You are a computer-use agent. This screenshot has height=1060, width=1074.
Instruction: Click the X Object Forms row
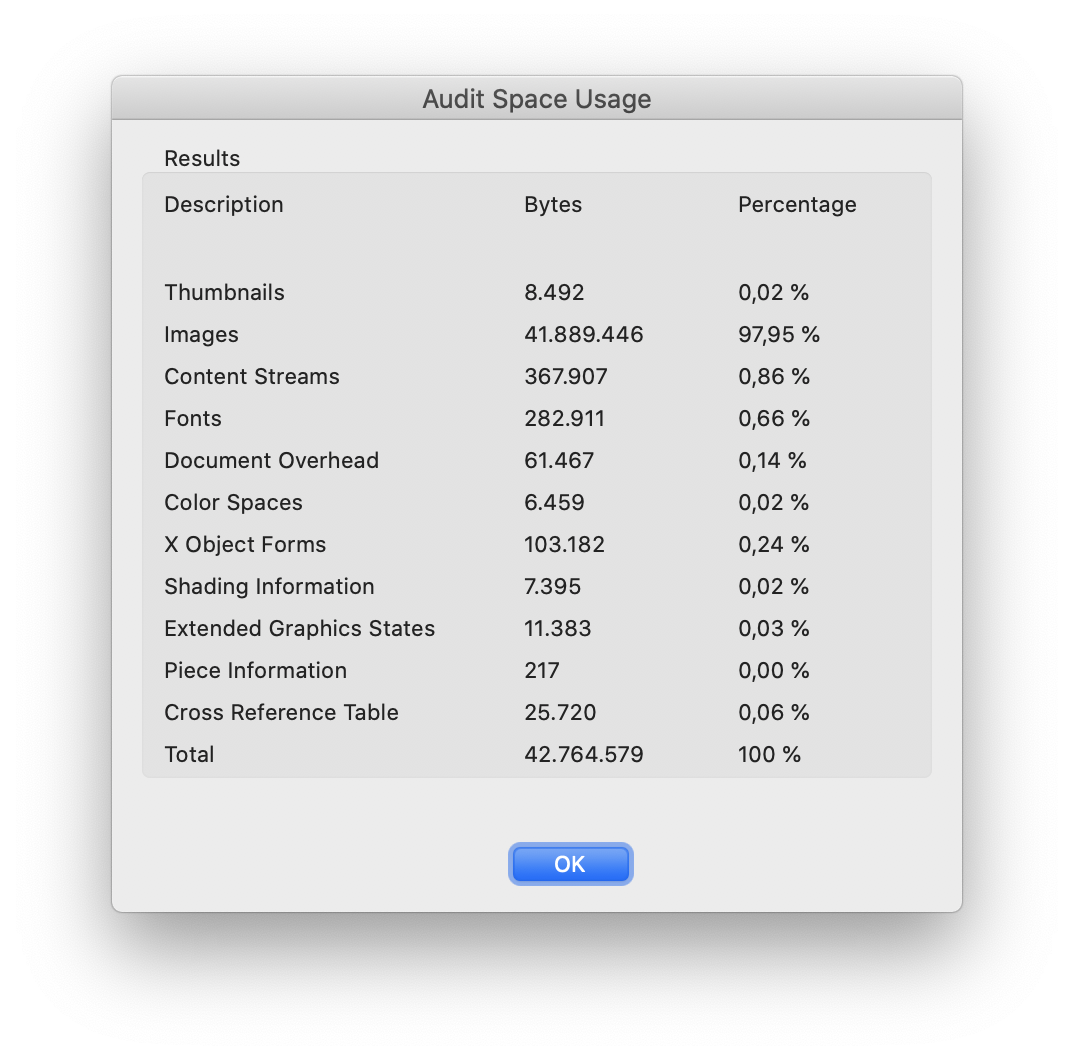point(245,544)
